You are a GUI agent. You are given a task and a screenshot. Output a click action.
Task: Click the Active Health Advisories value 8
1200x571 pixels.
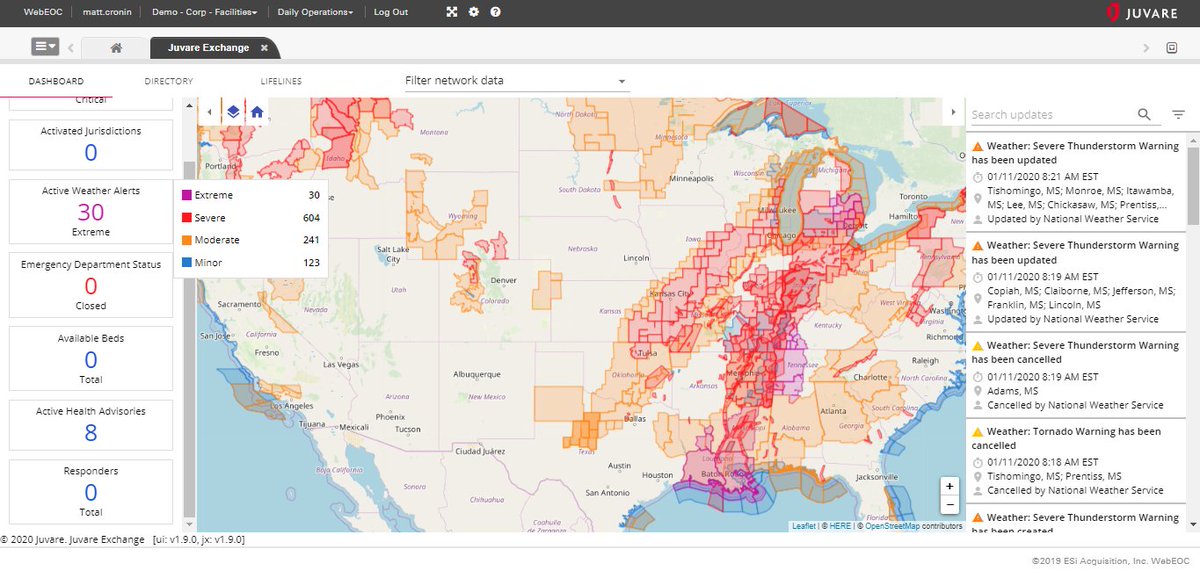(91, 433)
